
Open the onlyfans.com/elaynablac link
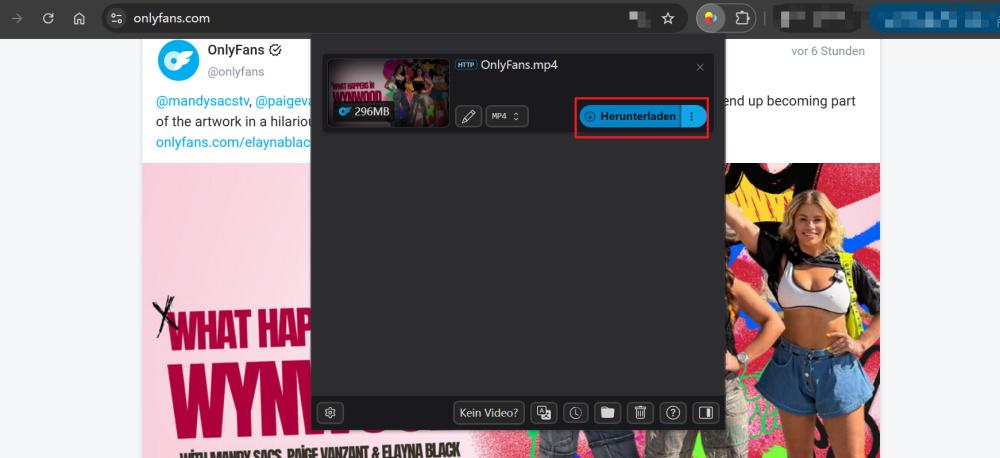click(233, 142)
